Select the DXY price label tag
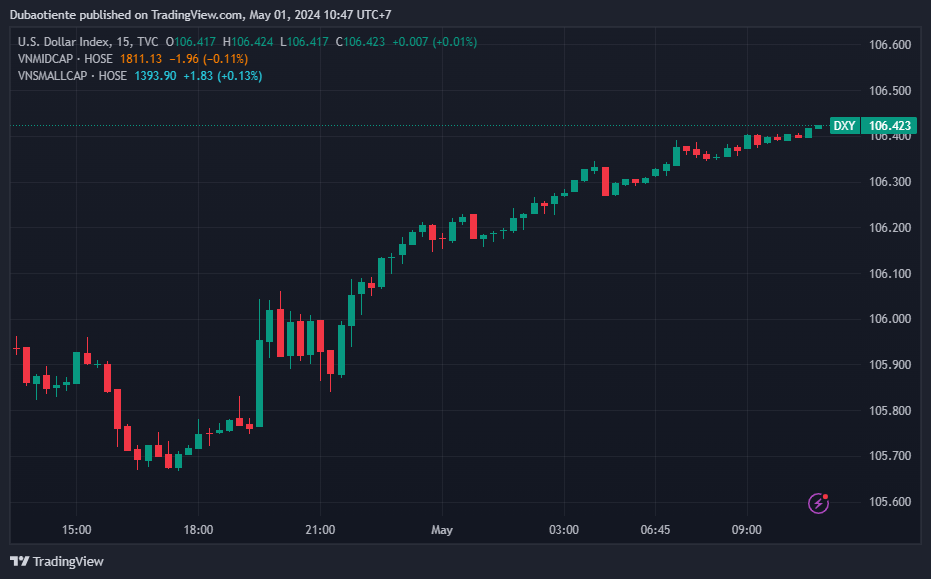The image size is (931, 579). point(844,126)
